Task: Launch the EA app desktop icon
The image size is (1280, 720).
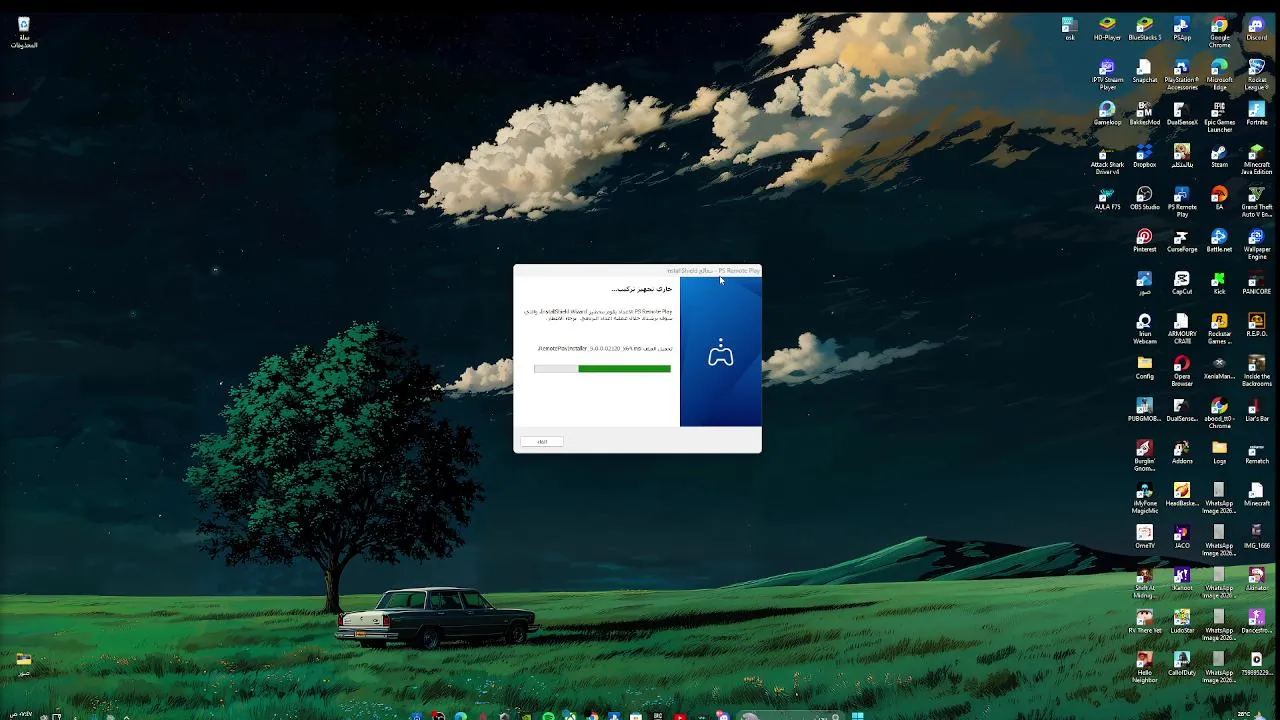Action: [1219, 198]
